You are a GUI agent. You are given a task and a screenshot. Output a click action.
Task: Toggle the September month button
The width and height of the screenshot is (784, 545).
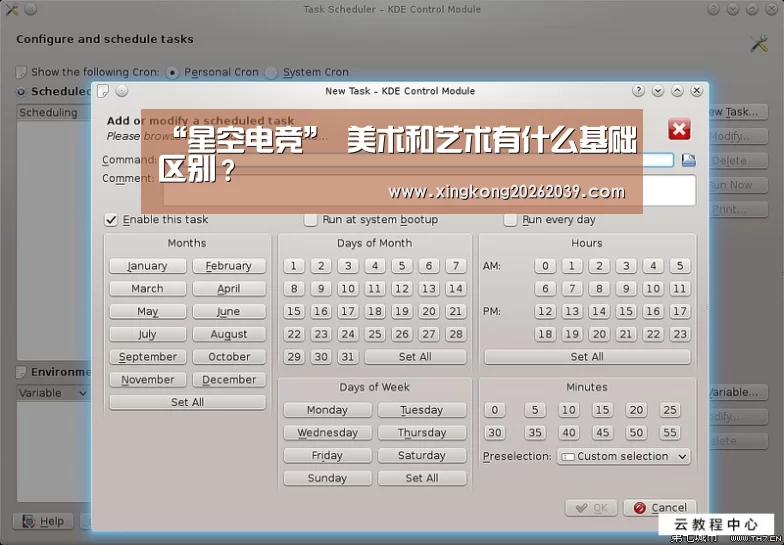[x=148, y=357]
